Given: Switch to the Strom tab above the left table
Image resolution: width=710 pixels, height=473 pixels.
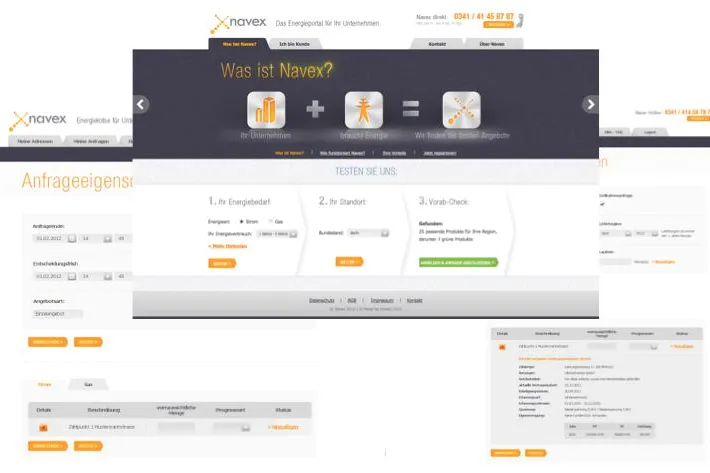Looking at the screenshot, I should pyautogui.click(x=44, y=385).
